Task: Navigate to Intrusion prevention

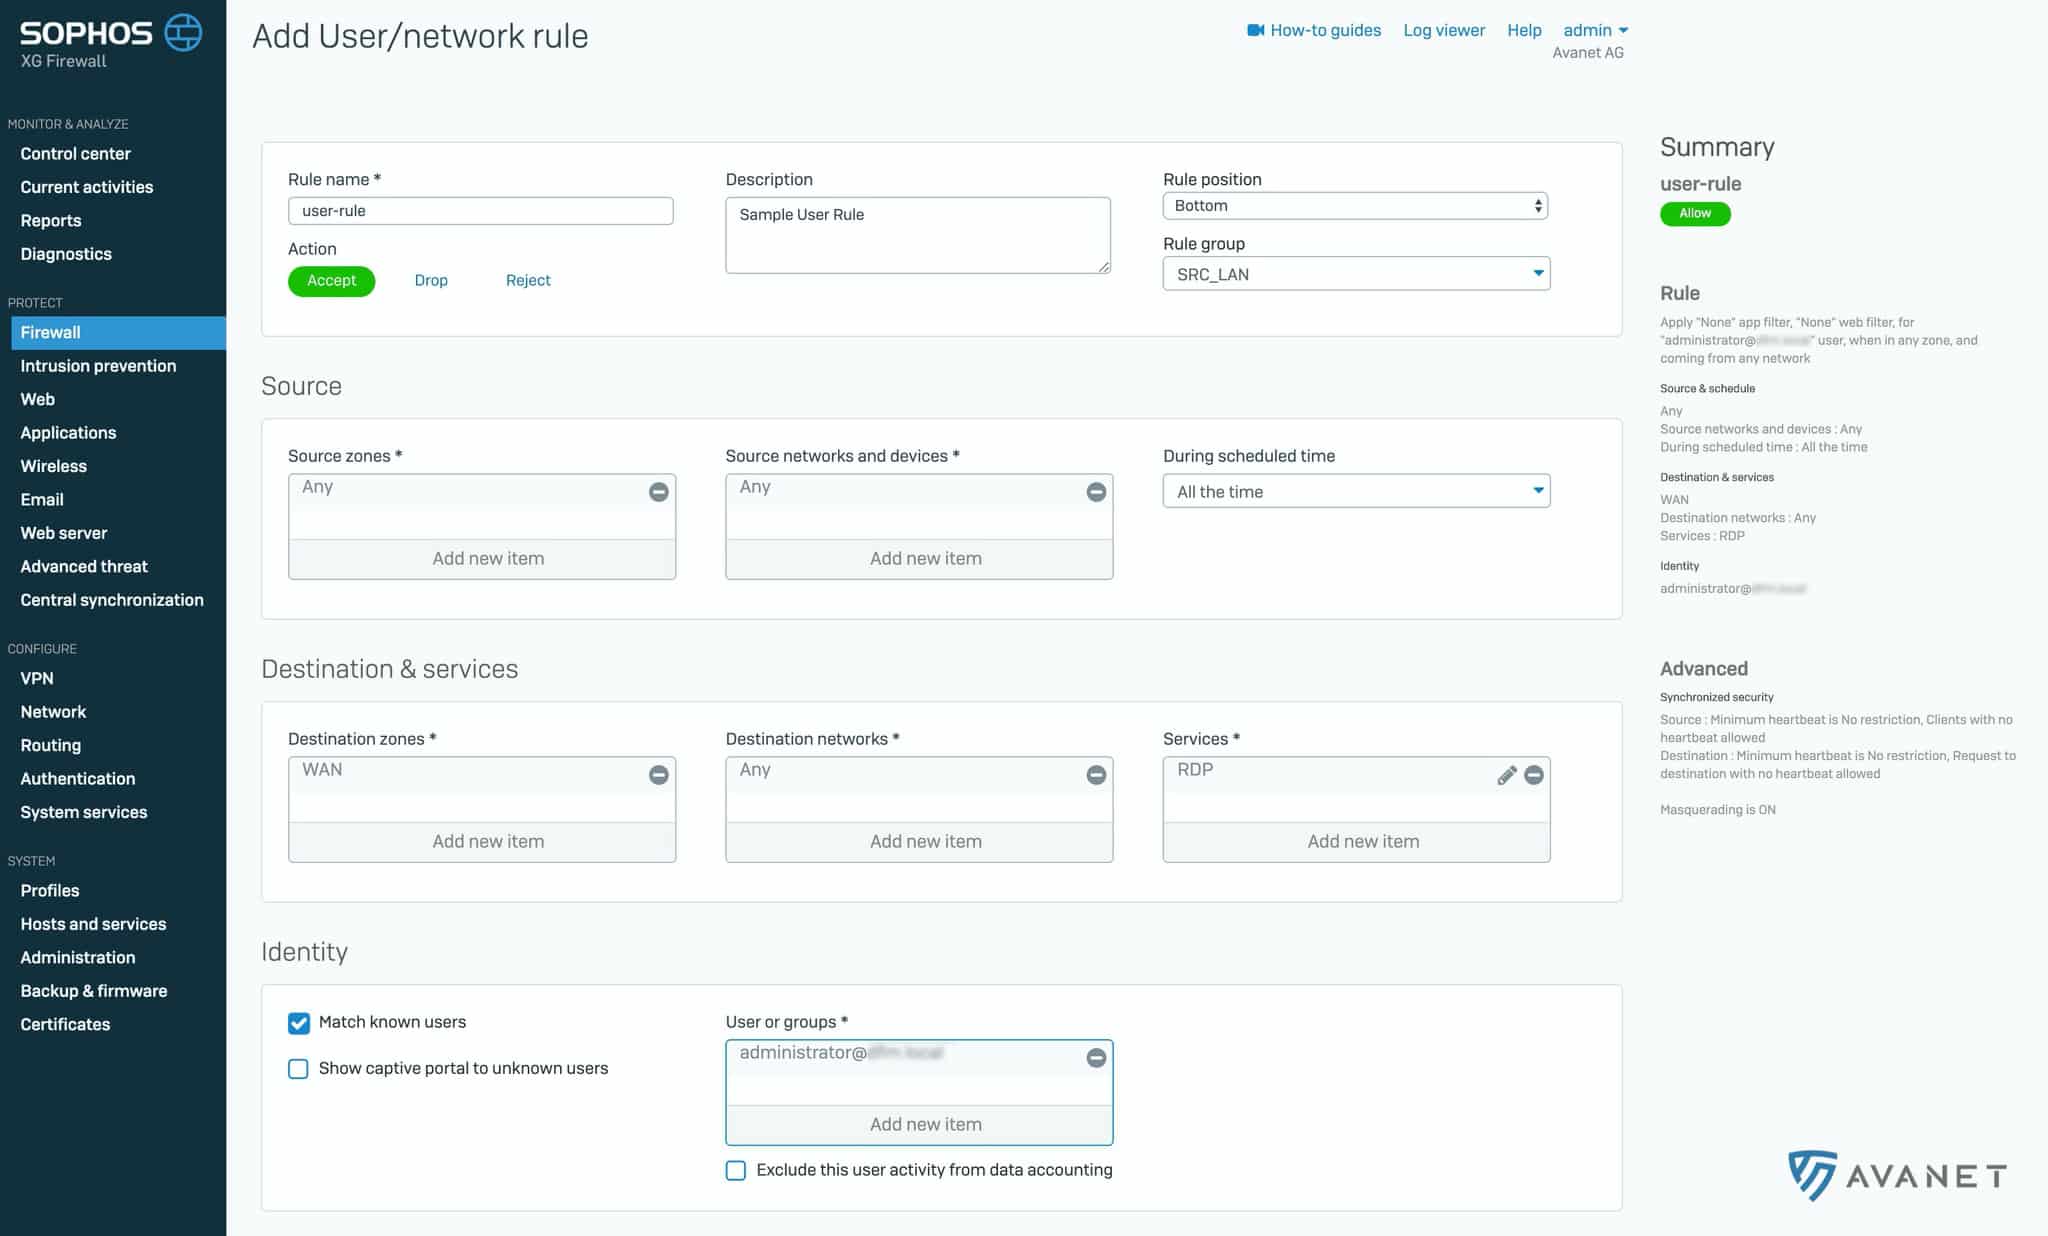Action: click(98, 366)
